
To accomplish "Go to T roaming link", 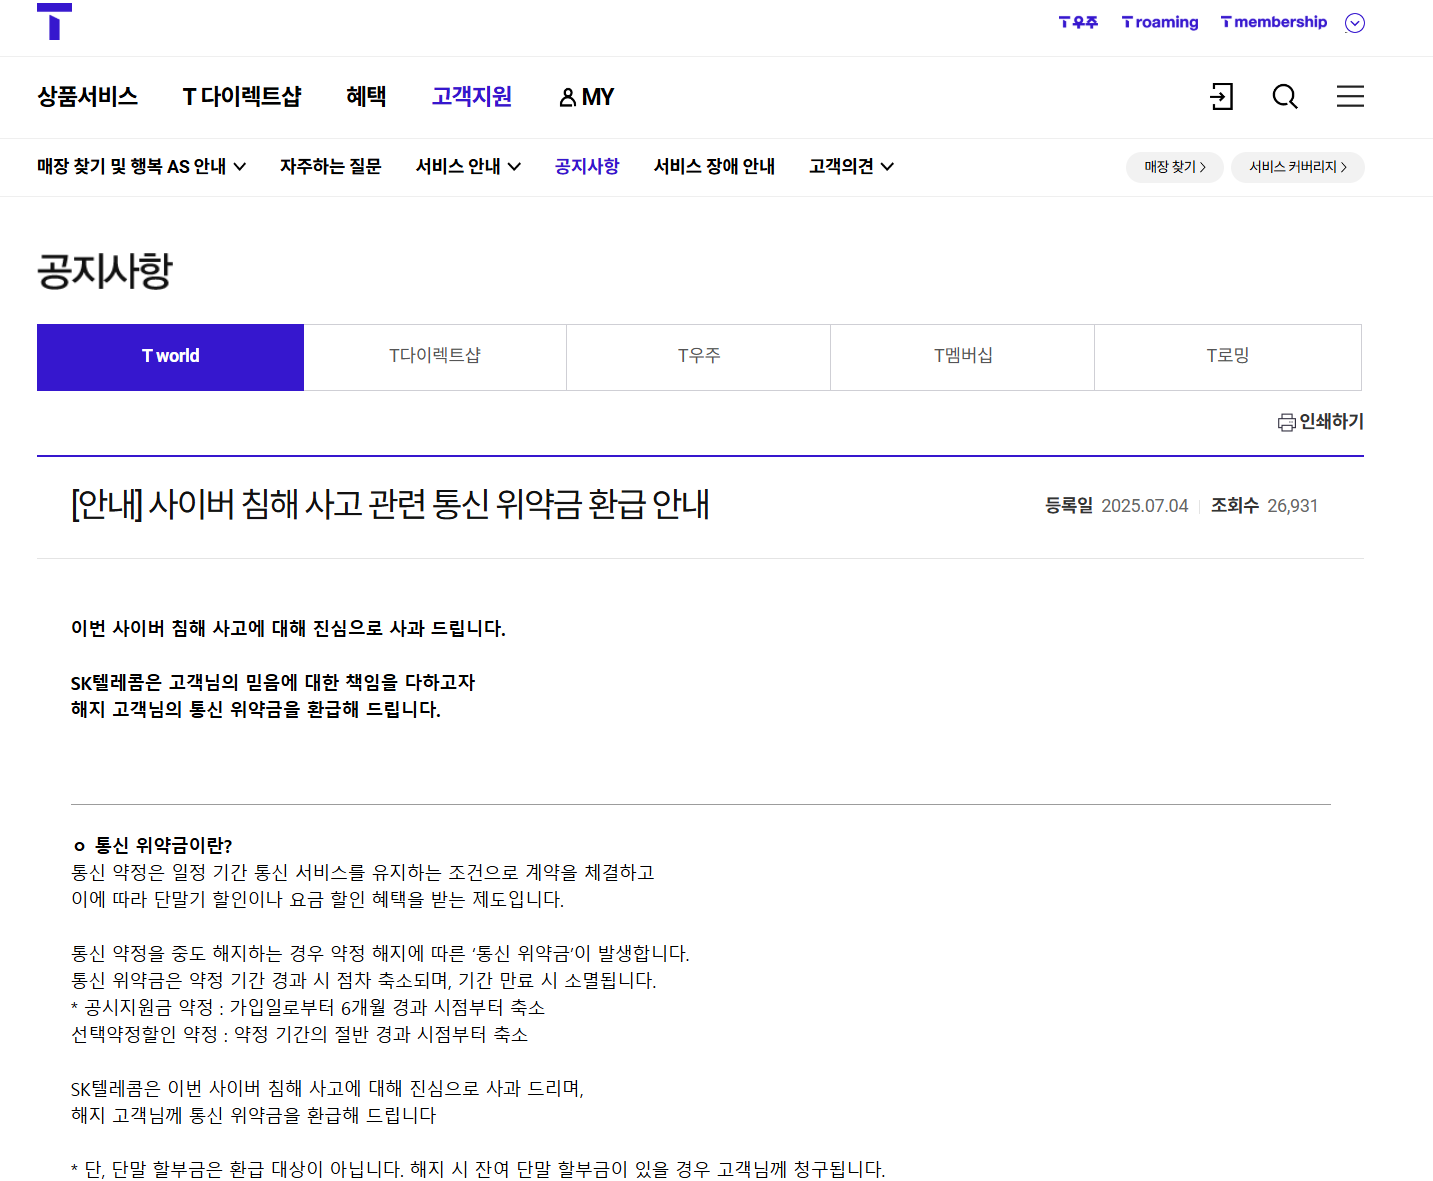I will point(1160,22).
